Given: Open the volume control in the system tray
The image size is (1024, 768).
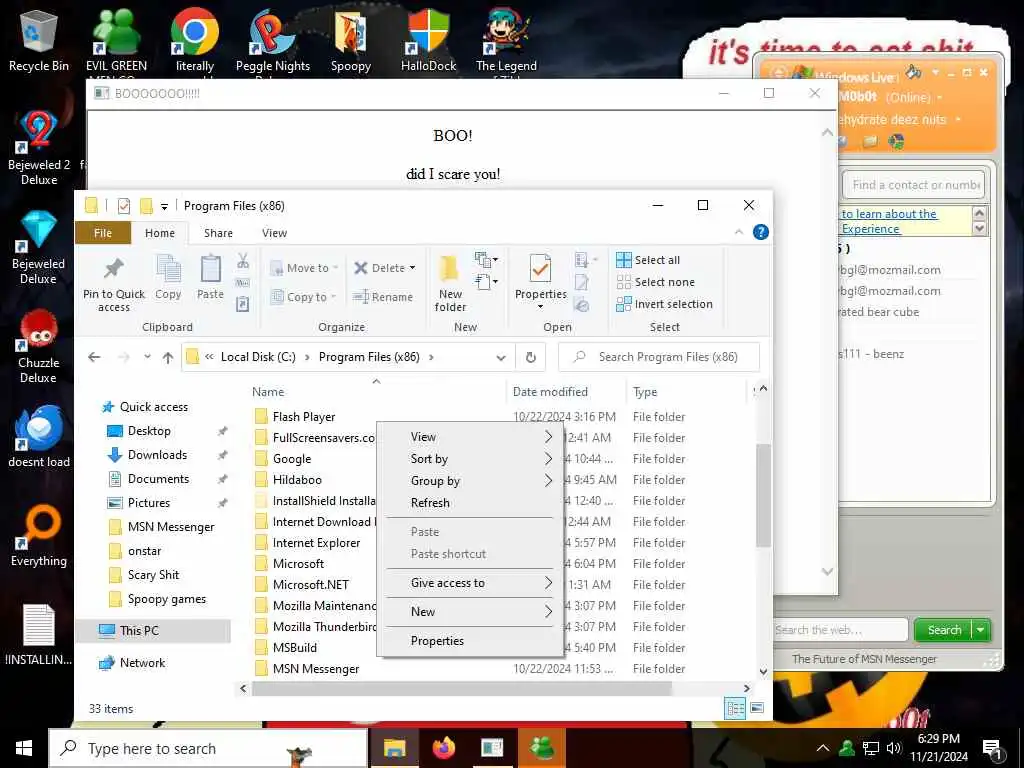Looking at the screenshot, I should tap(894, 748).
